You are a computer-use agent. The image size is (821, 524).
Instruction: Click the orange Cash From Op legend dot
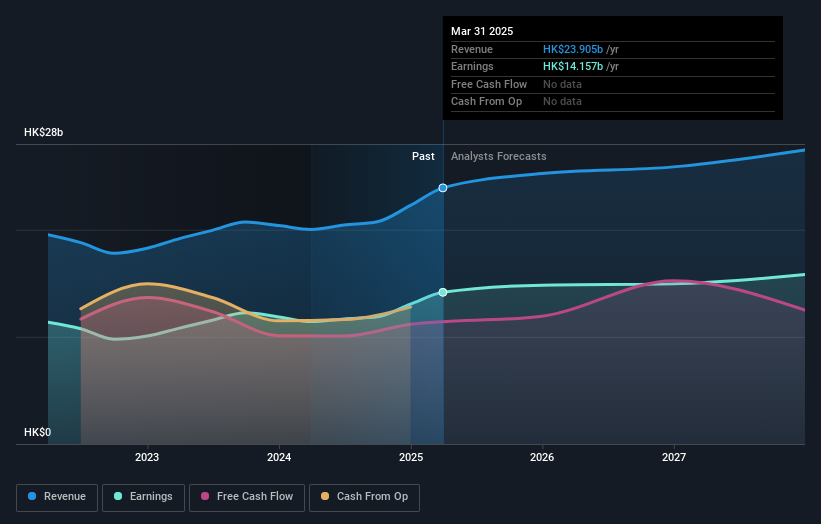pyautogui.click(x=325, y=496)
